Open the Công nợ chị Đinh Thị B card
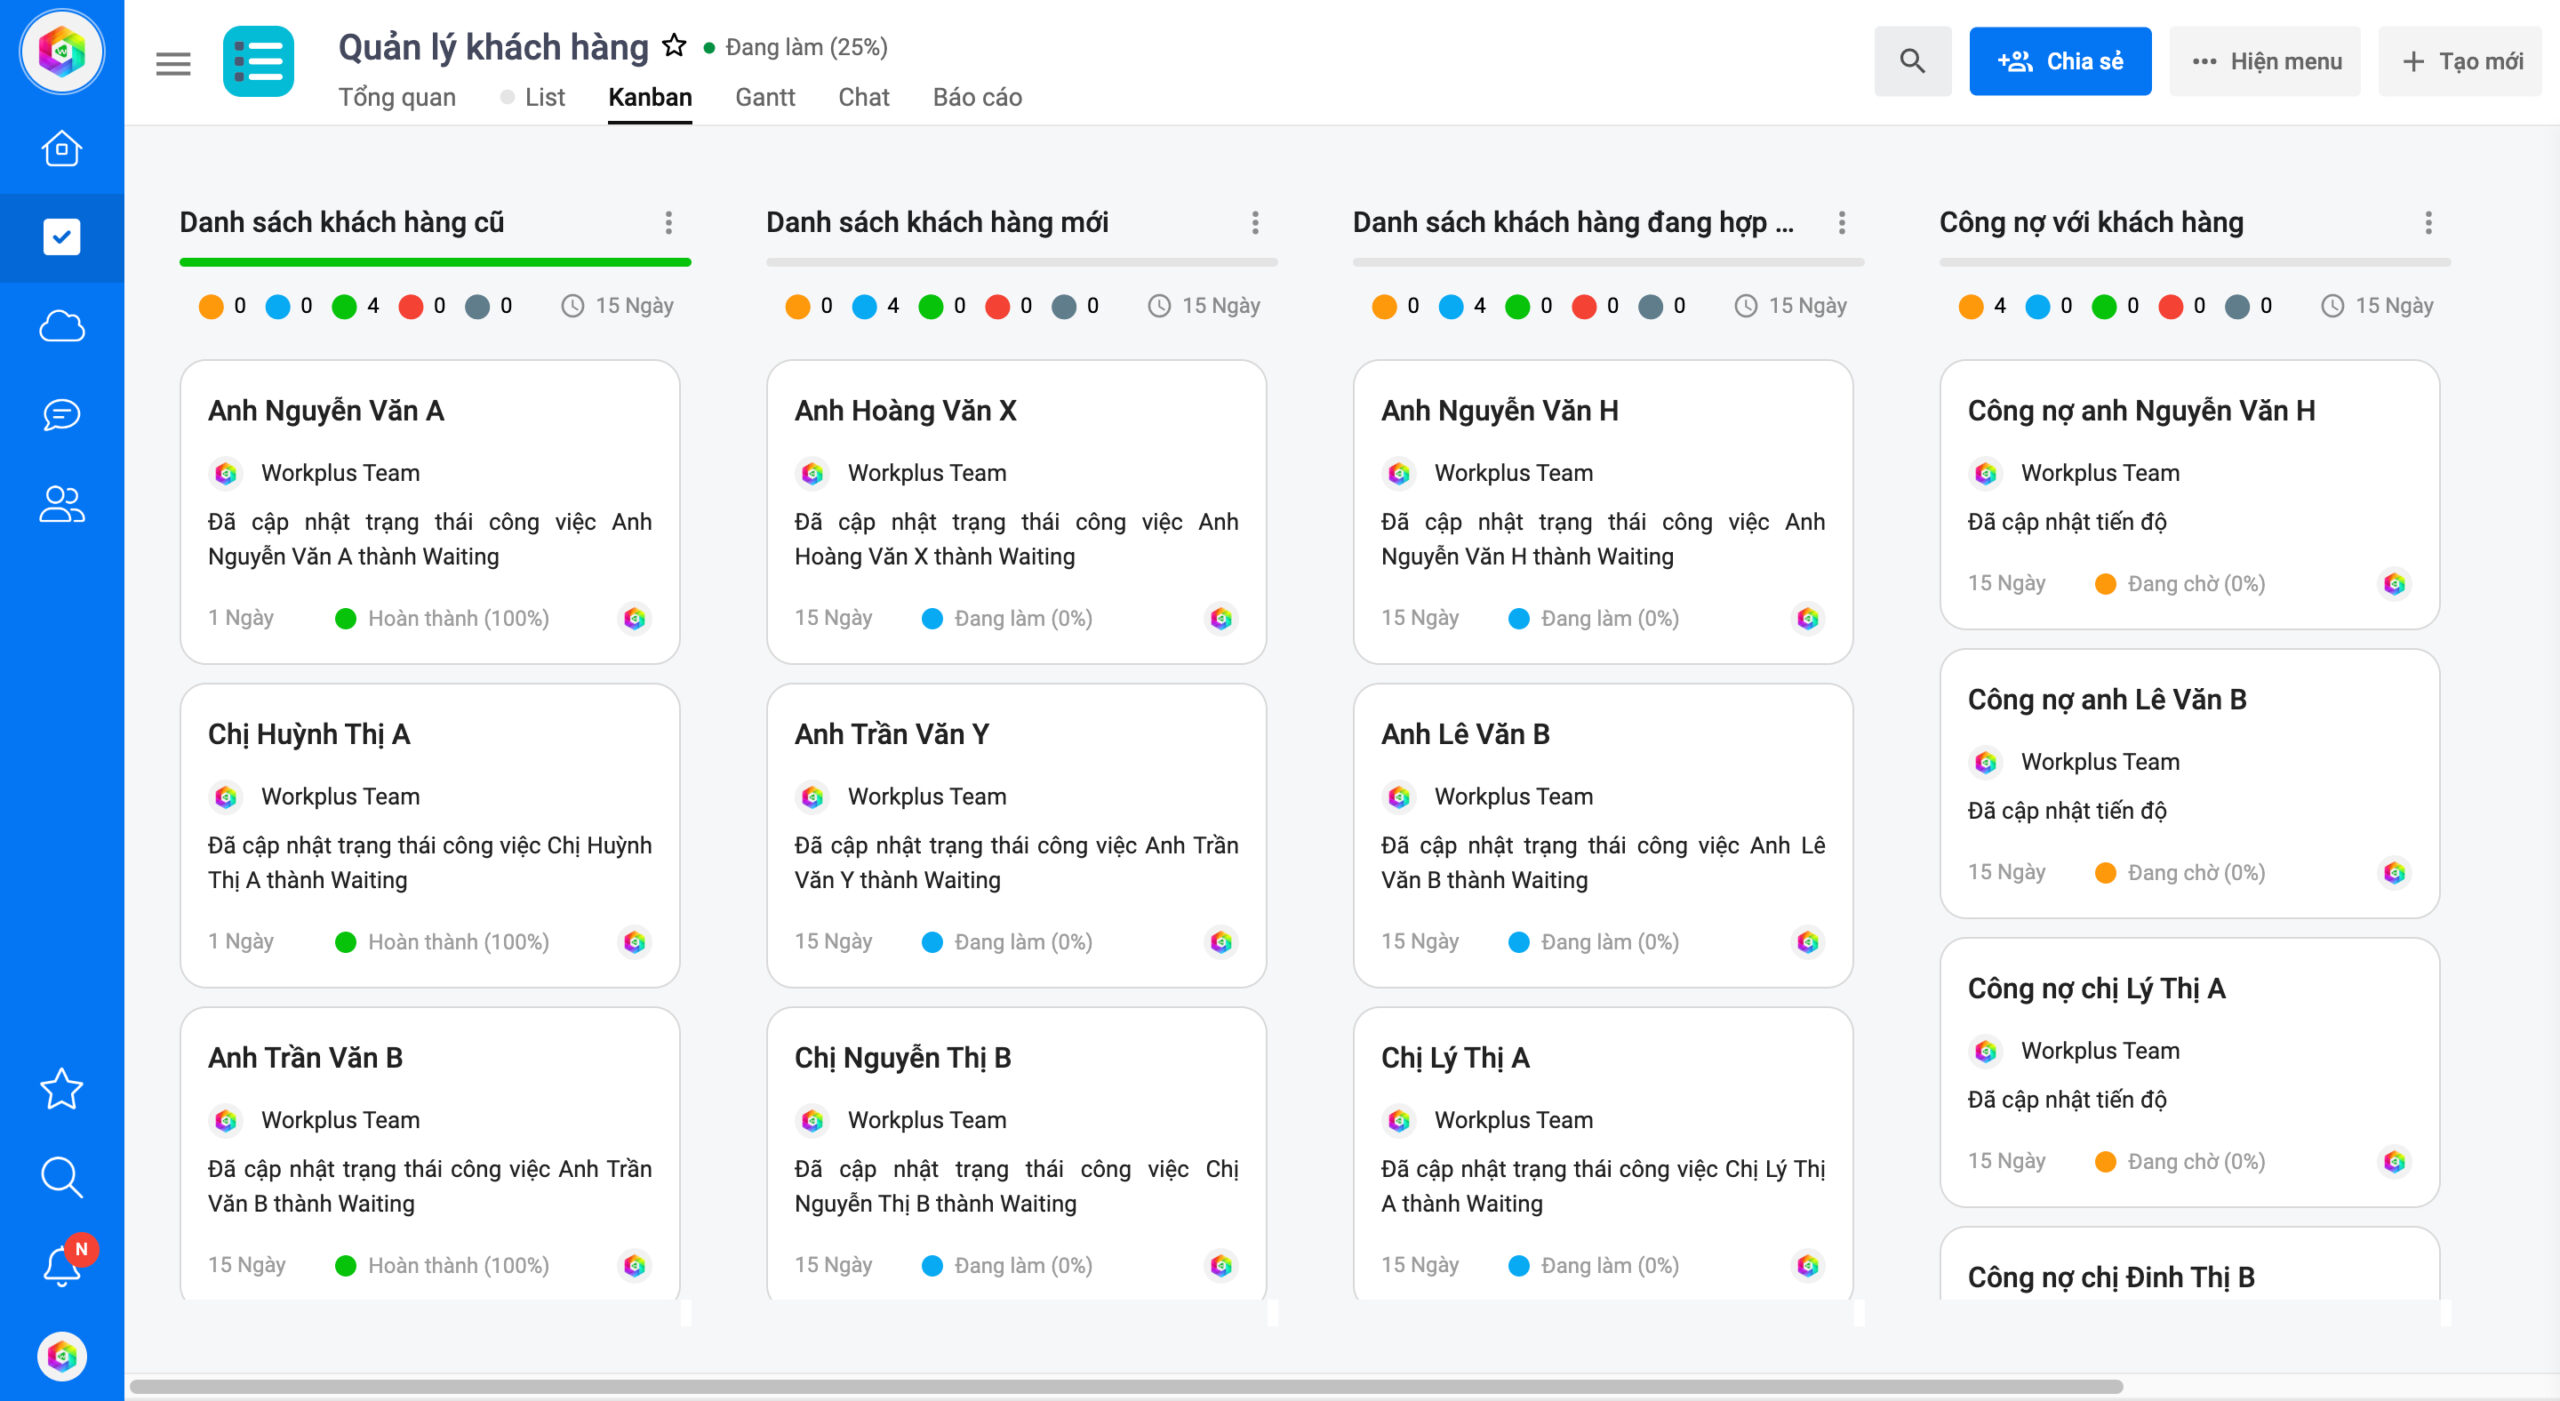This screenshot has width=2560, height=1401. tap(2190, 1264)
